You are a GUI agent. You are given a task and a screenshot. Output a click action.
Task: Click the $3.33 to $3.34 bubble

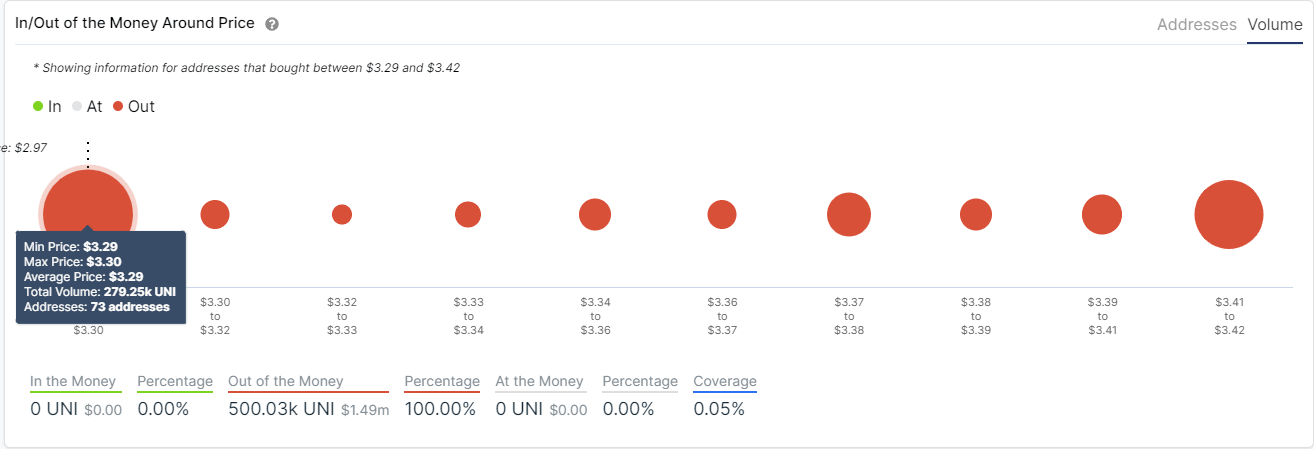click(x=468, y=214)
